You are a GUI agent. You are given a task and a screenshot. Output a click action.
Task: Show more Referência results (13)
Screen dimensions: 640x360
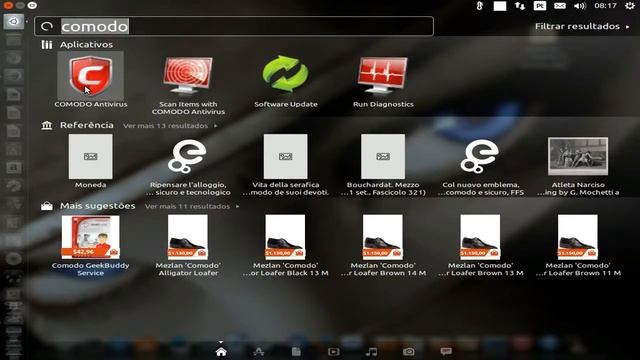click(x=170, y=126)
